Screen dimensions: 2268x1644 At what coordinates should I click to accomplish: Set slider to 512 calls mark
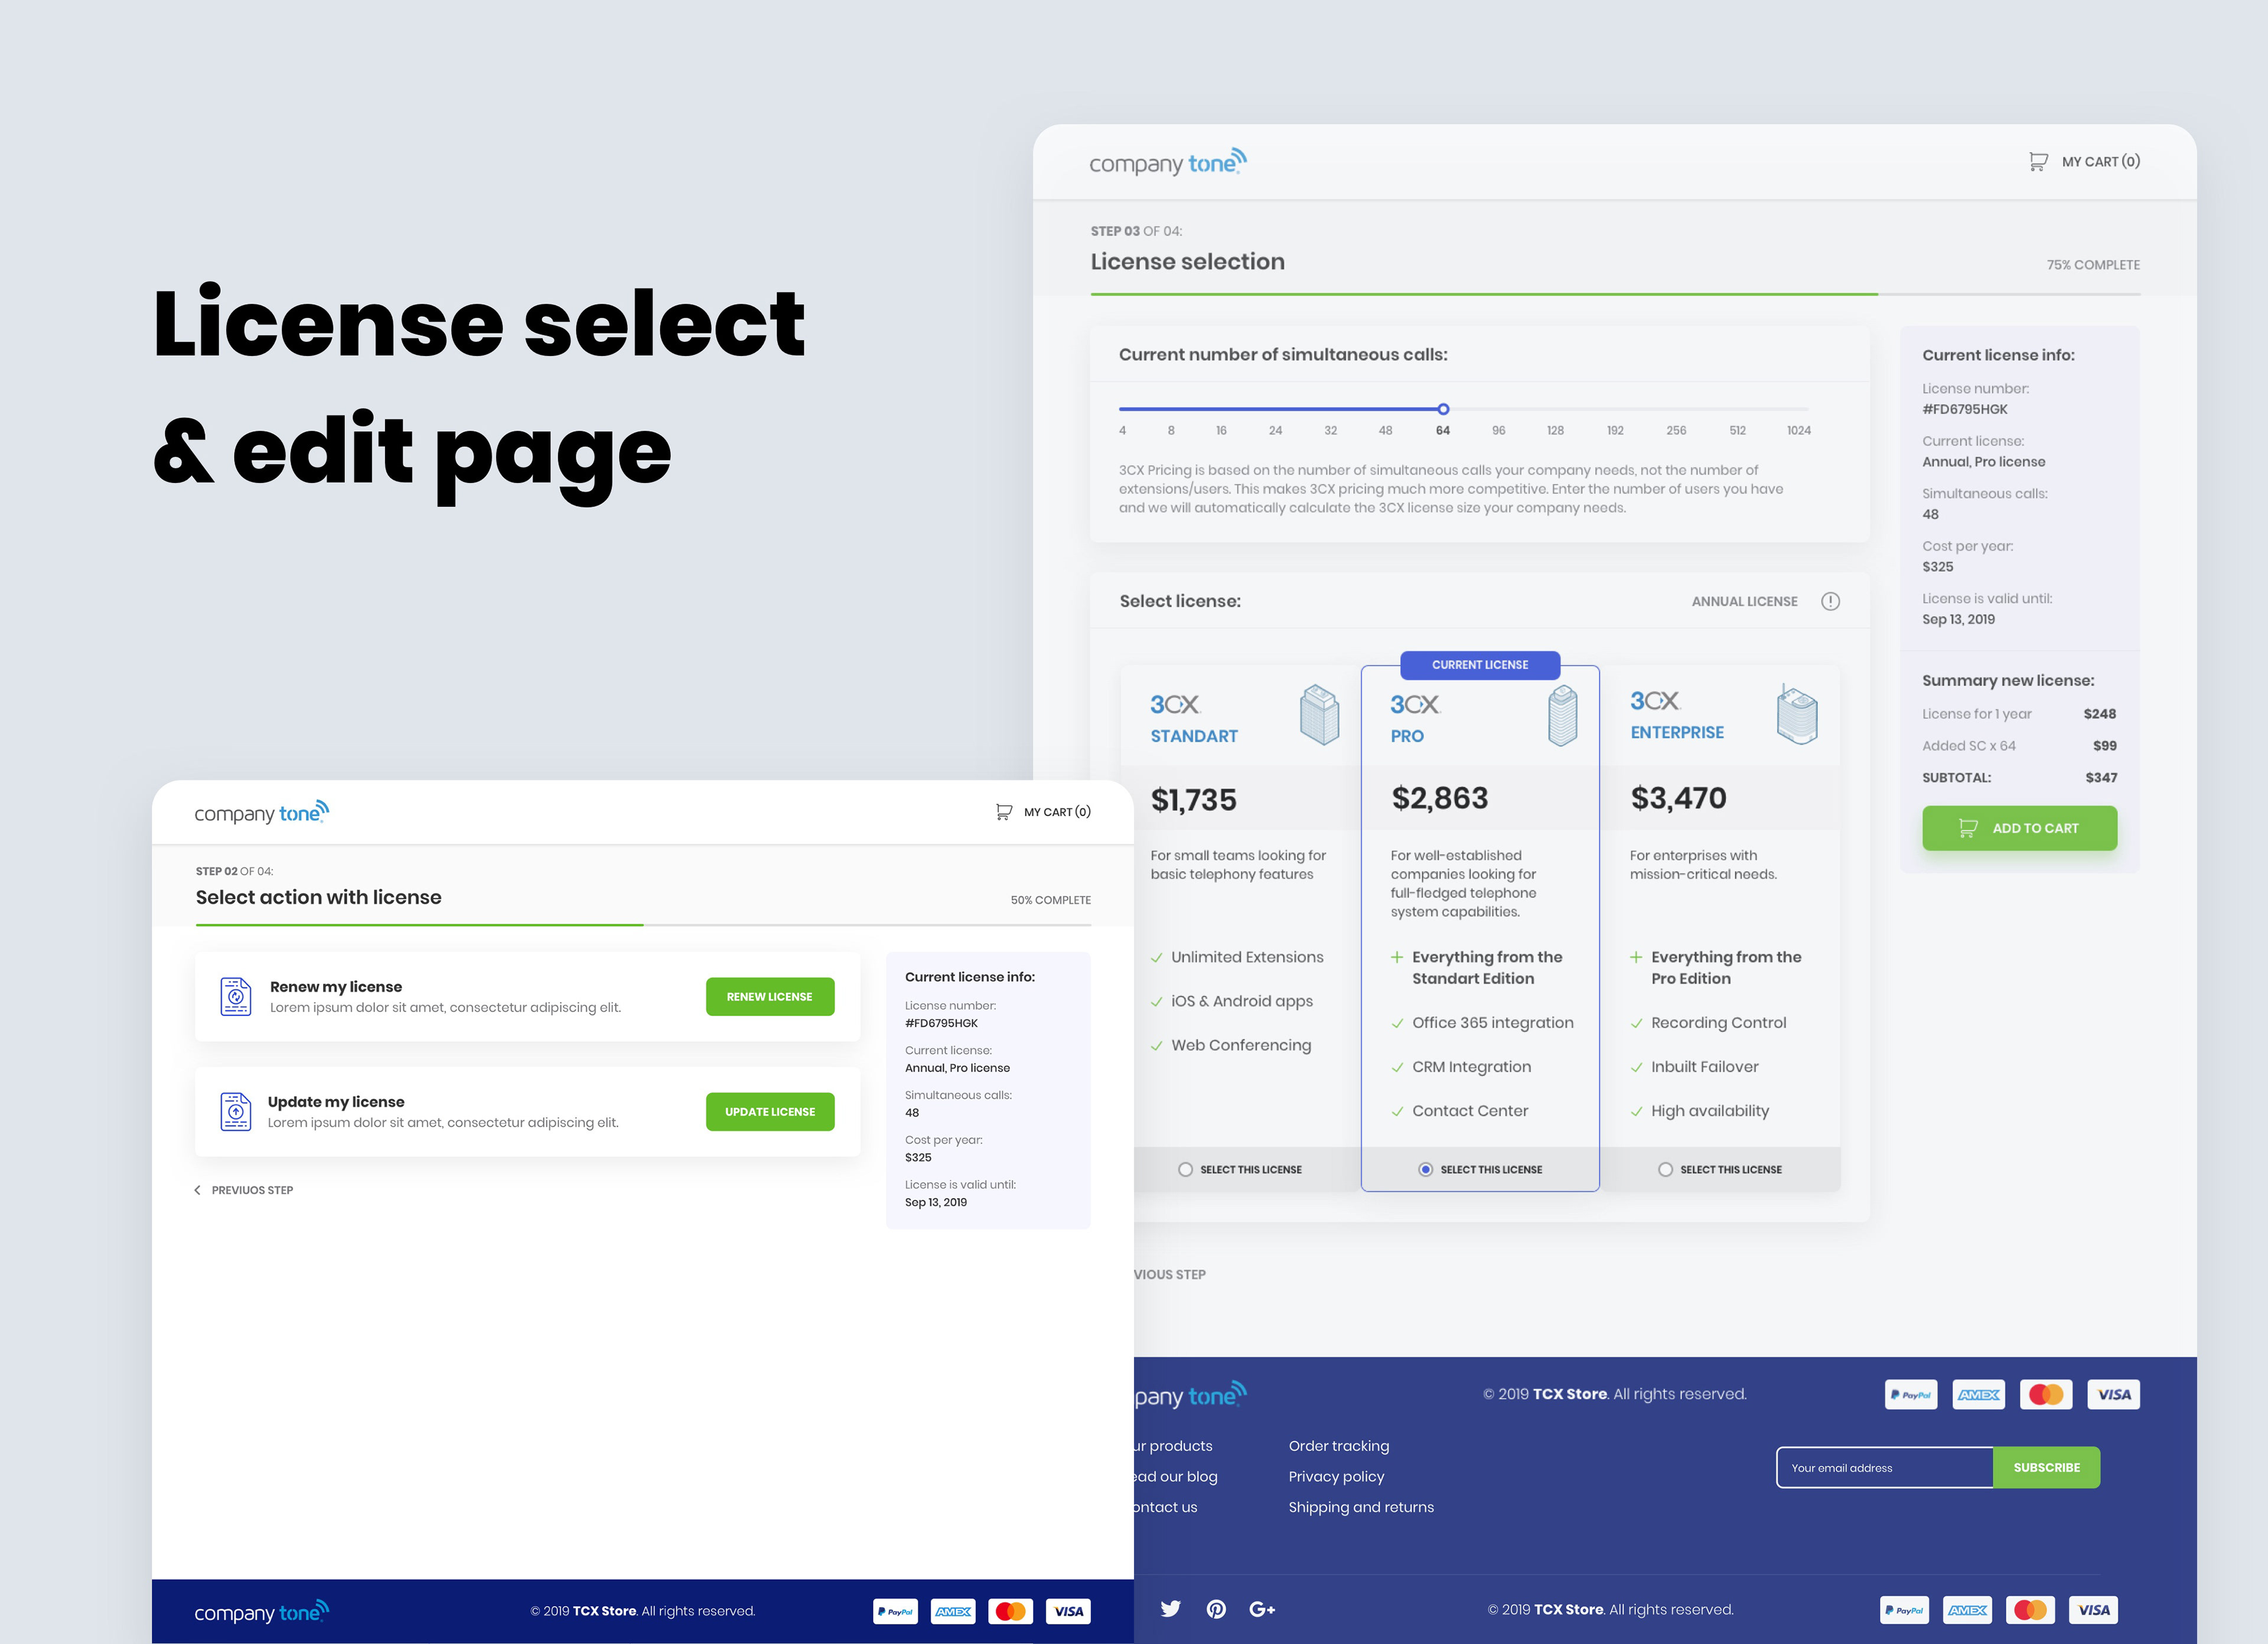1738,430
